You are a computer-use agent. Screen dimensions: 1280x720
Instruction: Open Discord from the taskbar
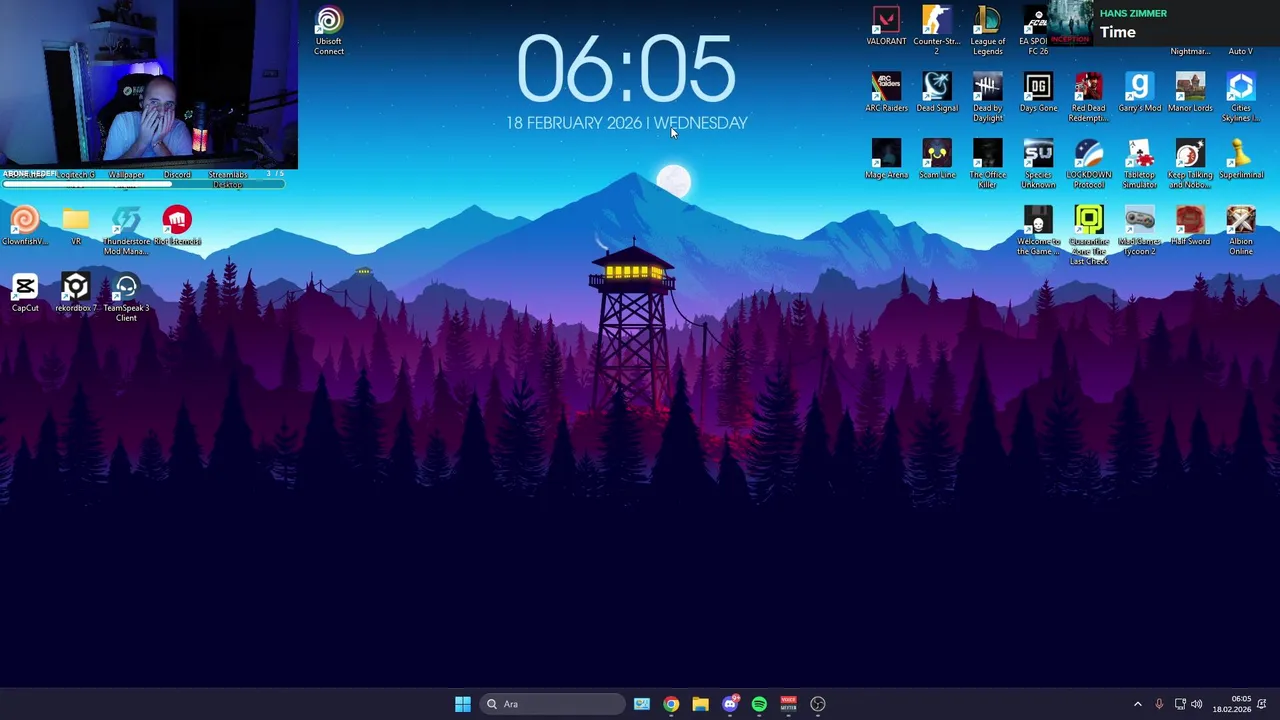click(x=730, y=704)
